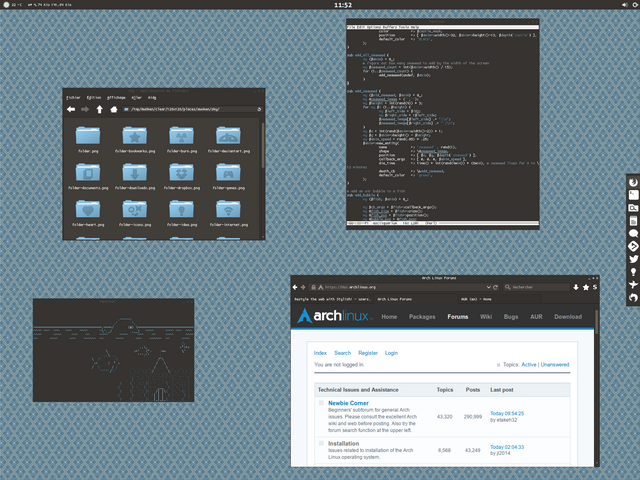Open the Newbie Corner subforum
Viewport: 640px width, 480px height.
click(x=348, y=403)
